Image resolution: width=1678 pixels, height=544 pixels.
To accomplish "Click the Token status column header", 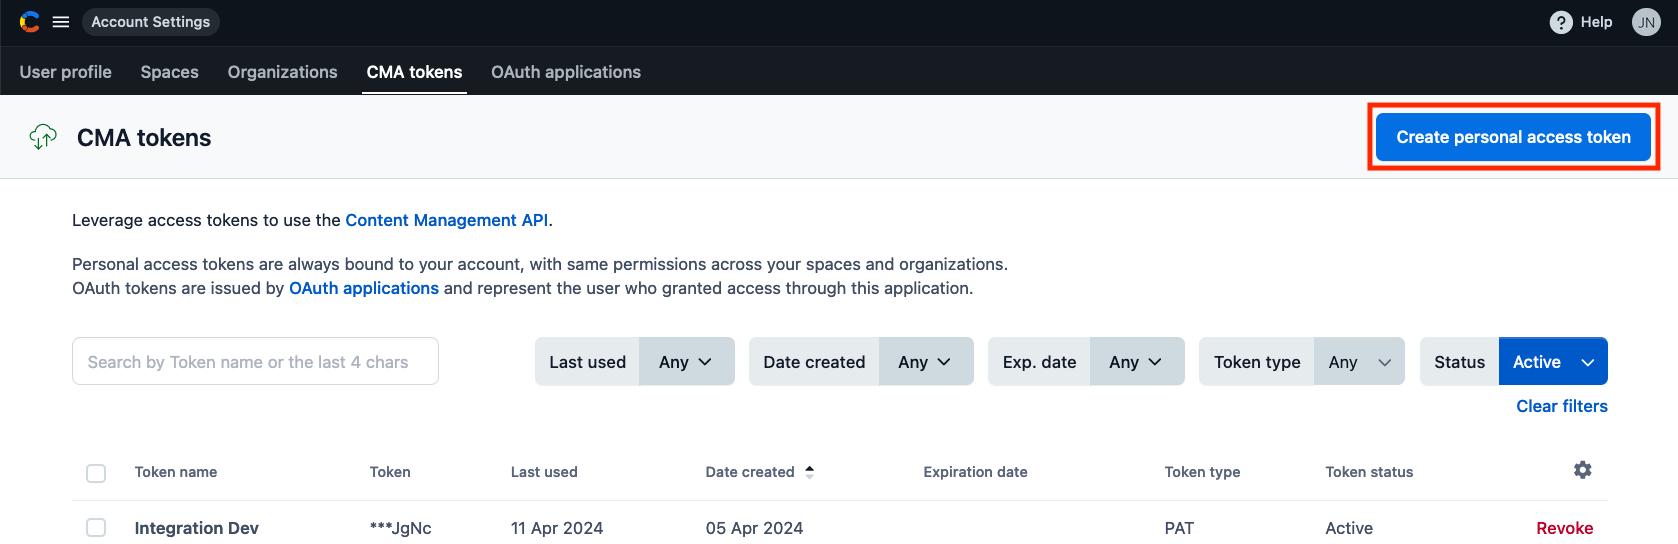I will point(1369,472).
